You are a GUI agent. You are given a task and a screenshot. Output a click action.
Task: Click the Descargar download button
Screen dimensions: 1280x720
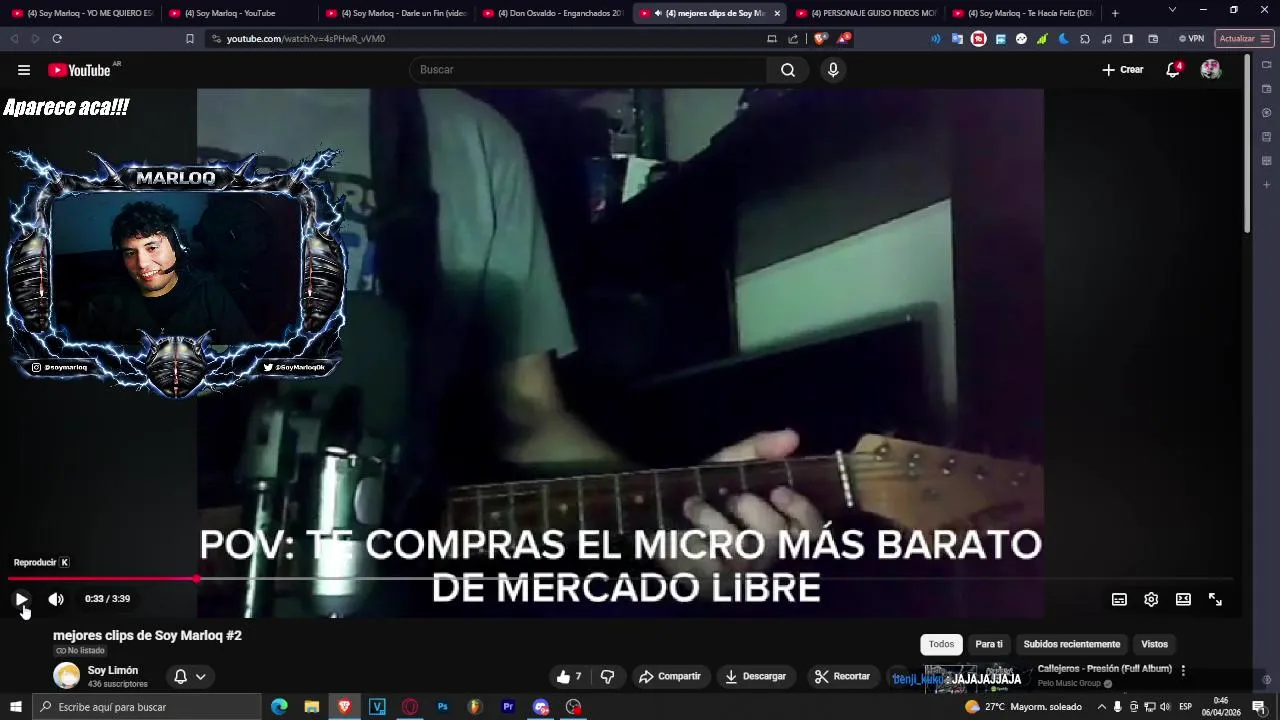click(x=756, y=677)
